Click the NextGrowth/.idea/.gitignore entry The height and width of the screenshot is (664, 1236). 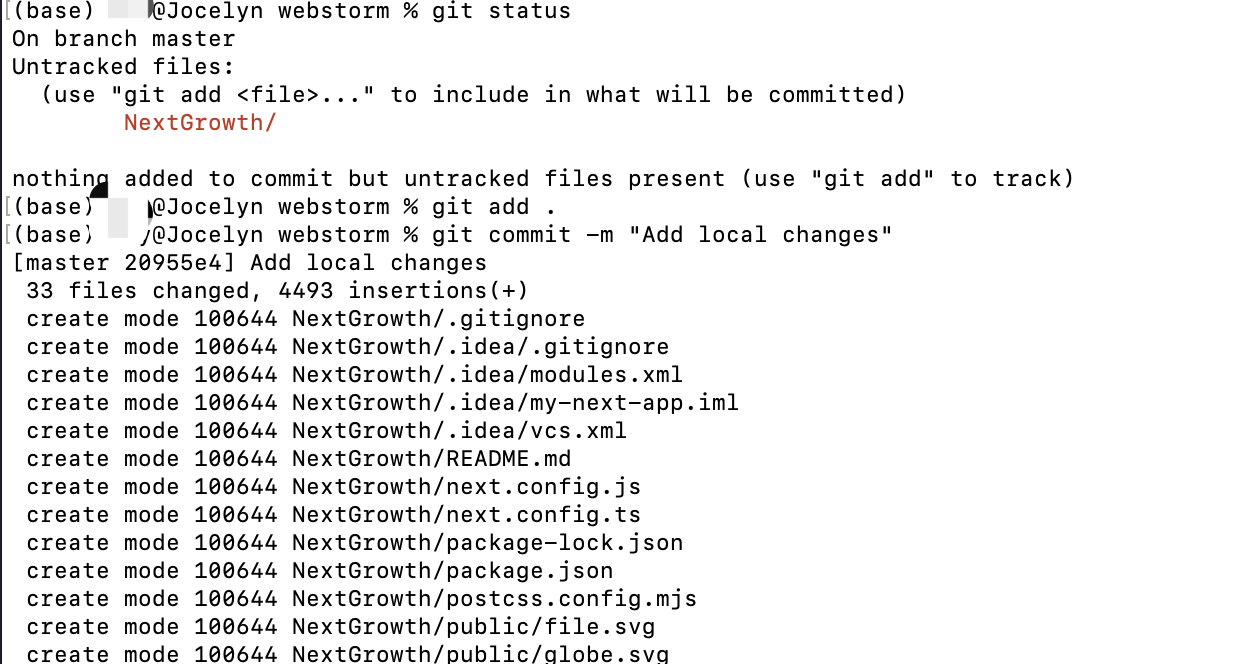click(x=348, y=347)
